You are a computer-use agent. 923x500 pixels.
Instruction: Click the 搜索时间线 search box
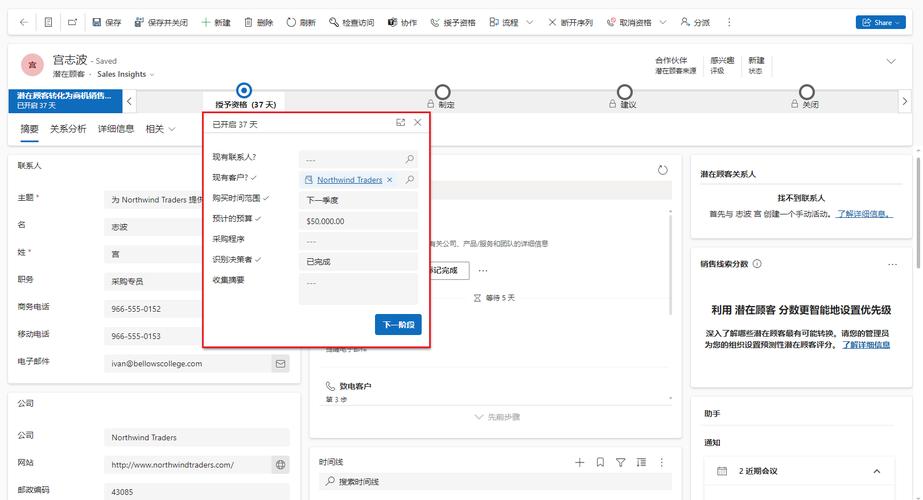coord(496,481)
